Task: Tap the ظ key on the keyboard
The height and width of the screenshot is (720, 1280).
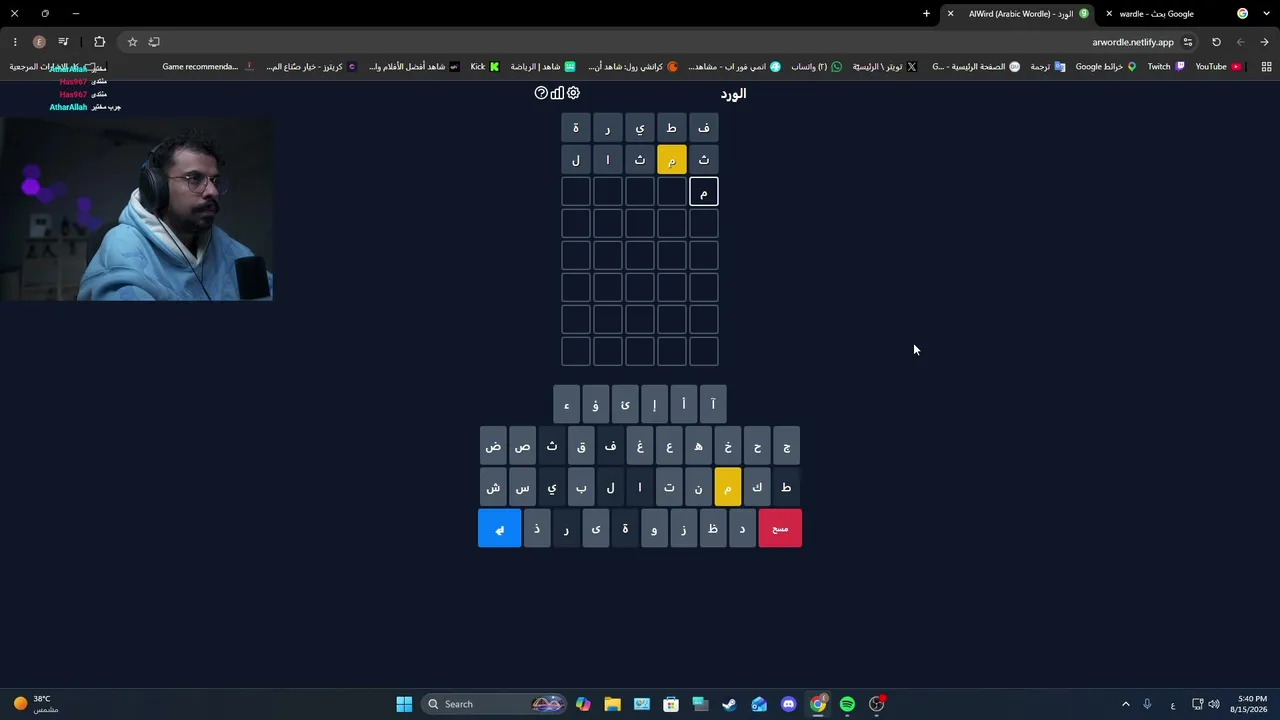Action: pos(713,528)
